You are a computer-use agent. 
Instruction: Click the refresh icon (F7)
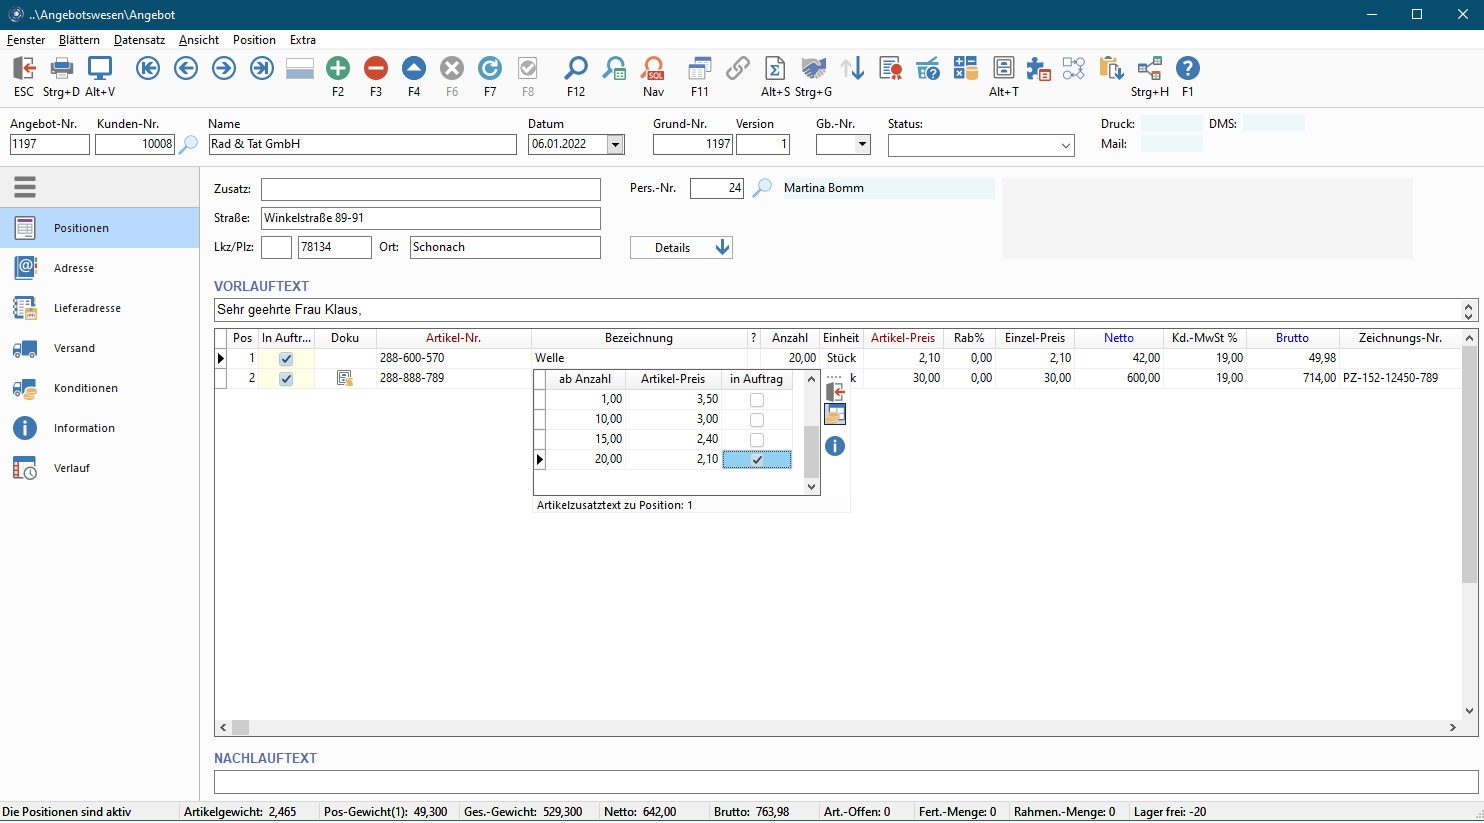point(490,69)
